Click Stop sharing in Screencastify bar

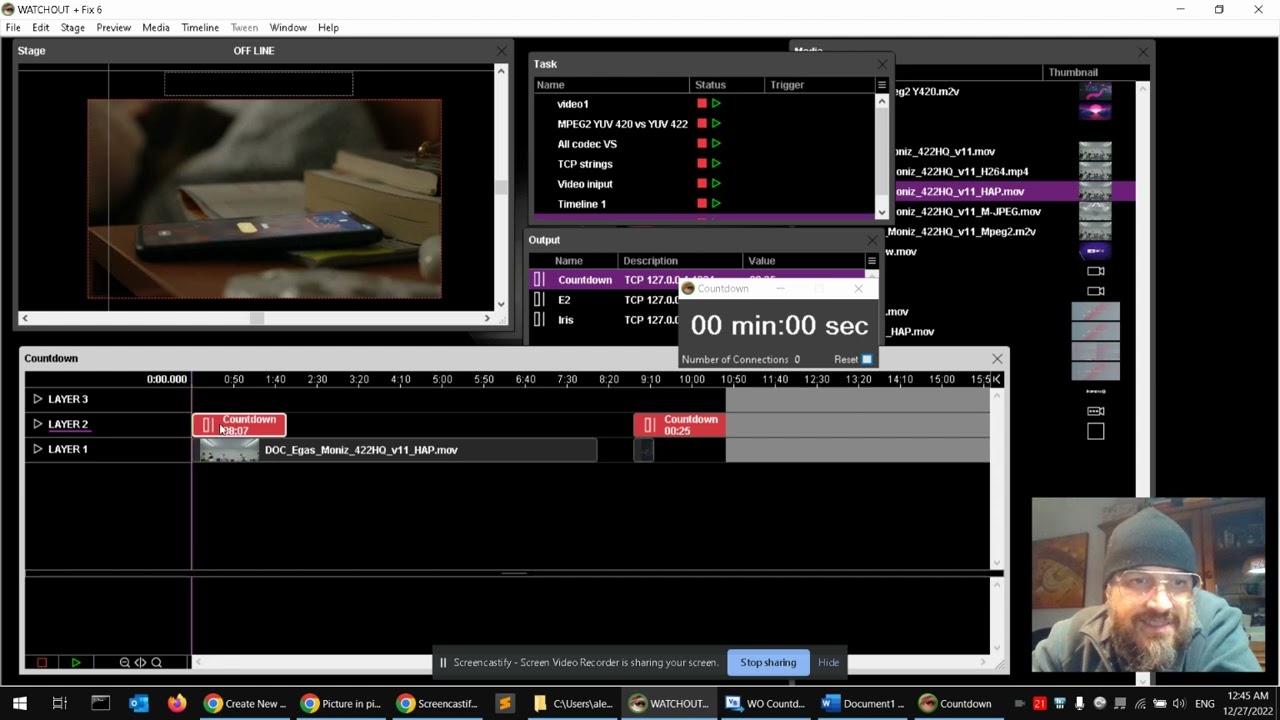pos(768,662)
